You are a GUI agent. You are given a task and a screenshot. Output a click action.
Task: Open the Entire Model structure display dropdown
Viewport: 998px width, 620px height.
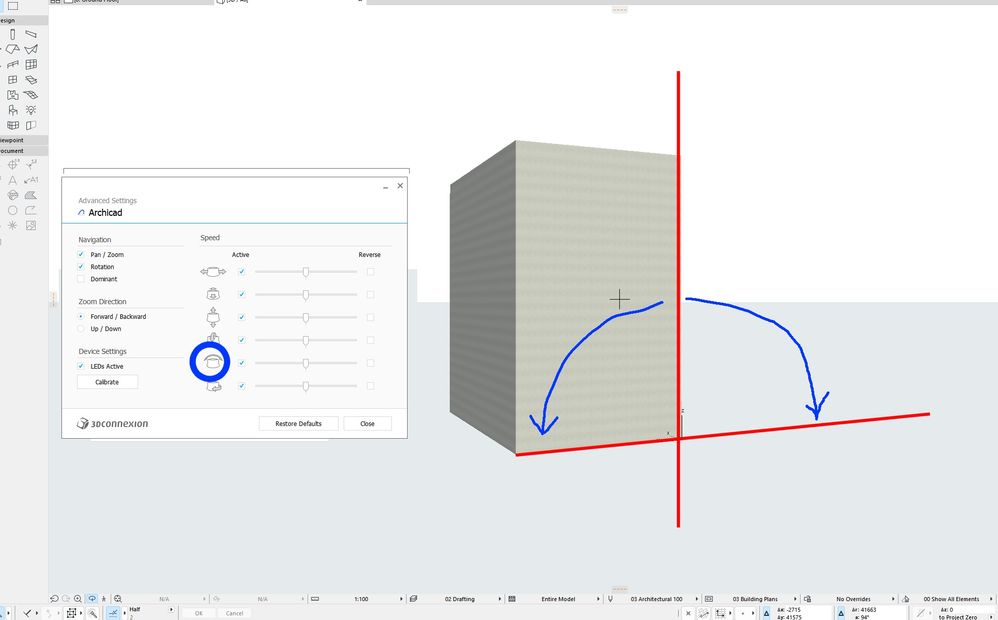(558, 599)
